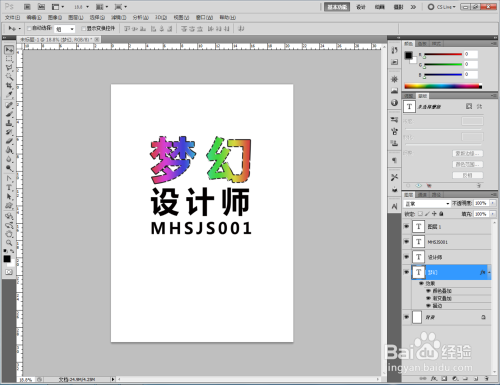
Task: Open the Color panel options menu
Action: (493, 44)
